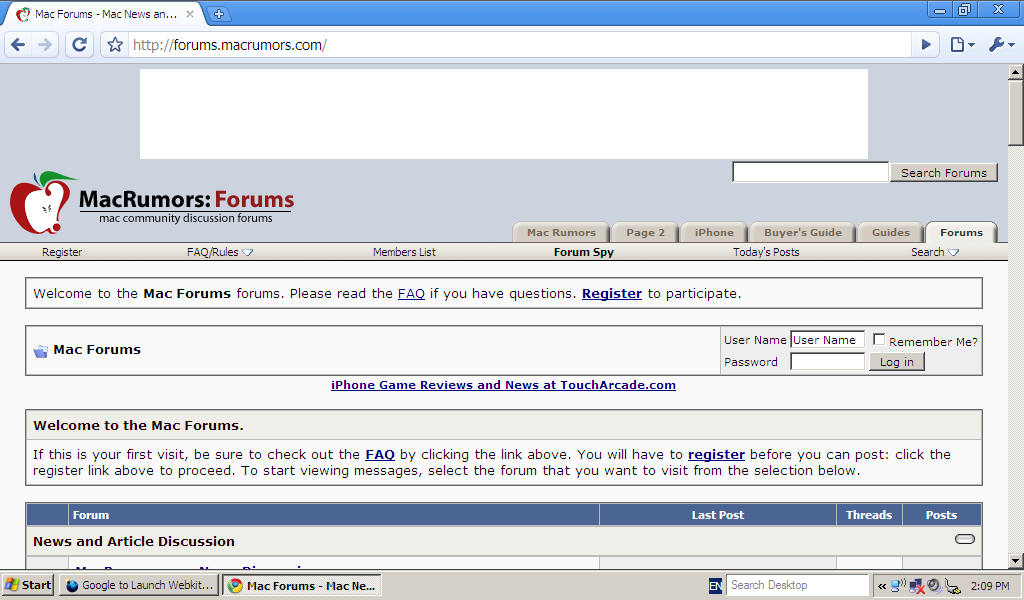
Task: Tick the Remember Me checkbox
Action: (879, 339)
